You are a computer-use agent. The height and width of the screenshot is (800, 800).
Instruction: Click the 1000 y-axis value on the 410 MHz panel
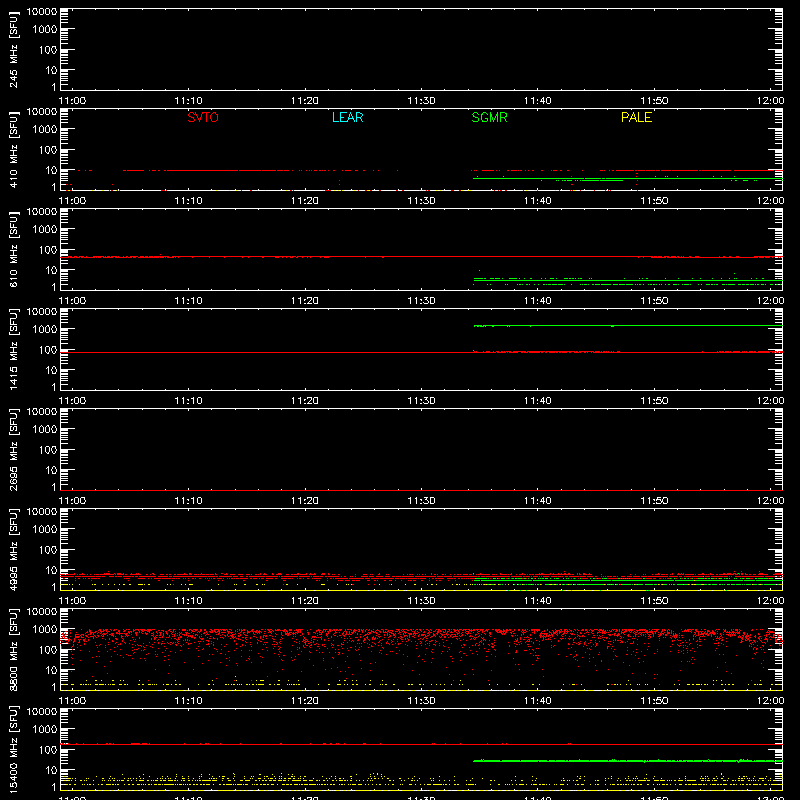point(45,130)
